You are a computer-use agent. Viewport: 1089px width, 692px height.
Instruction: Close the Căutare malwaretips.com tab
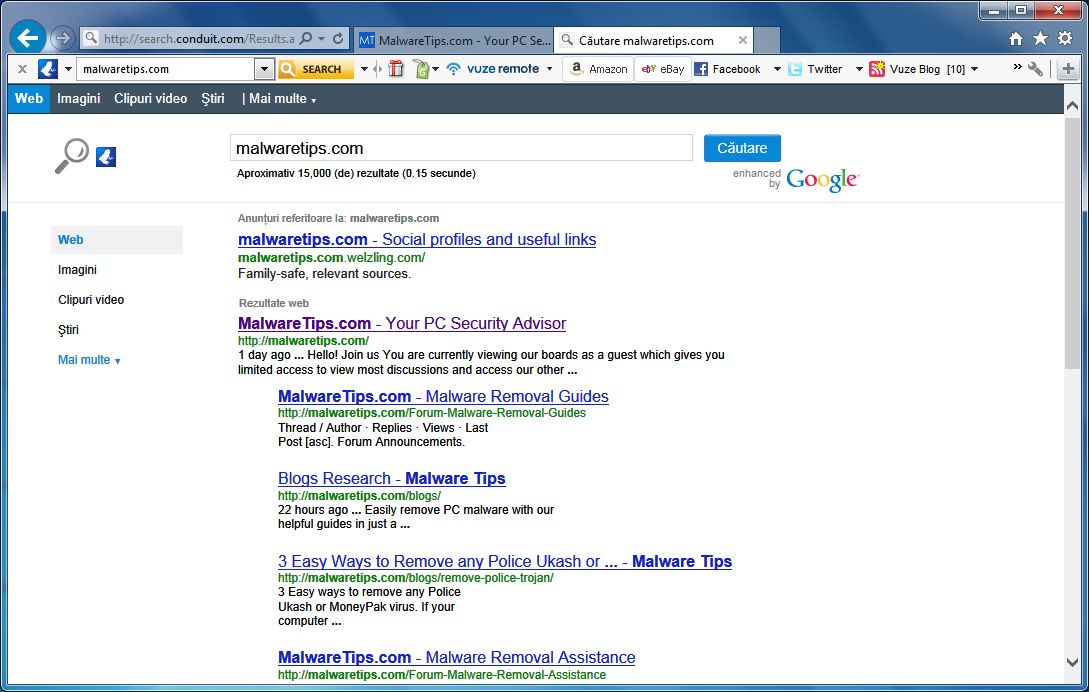(x=742, y=40)
